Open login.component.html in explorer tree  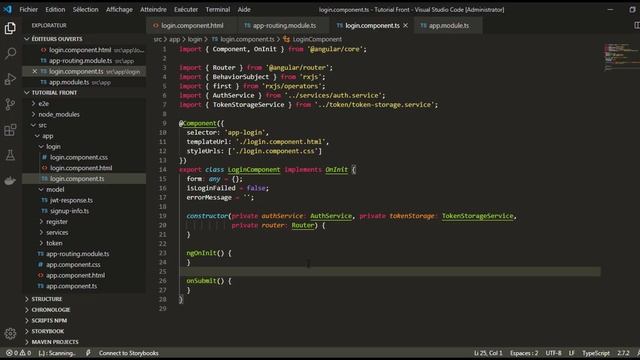(x=81, y=168)
